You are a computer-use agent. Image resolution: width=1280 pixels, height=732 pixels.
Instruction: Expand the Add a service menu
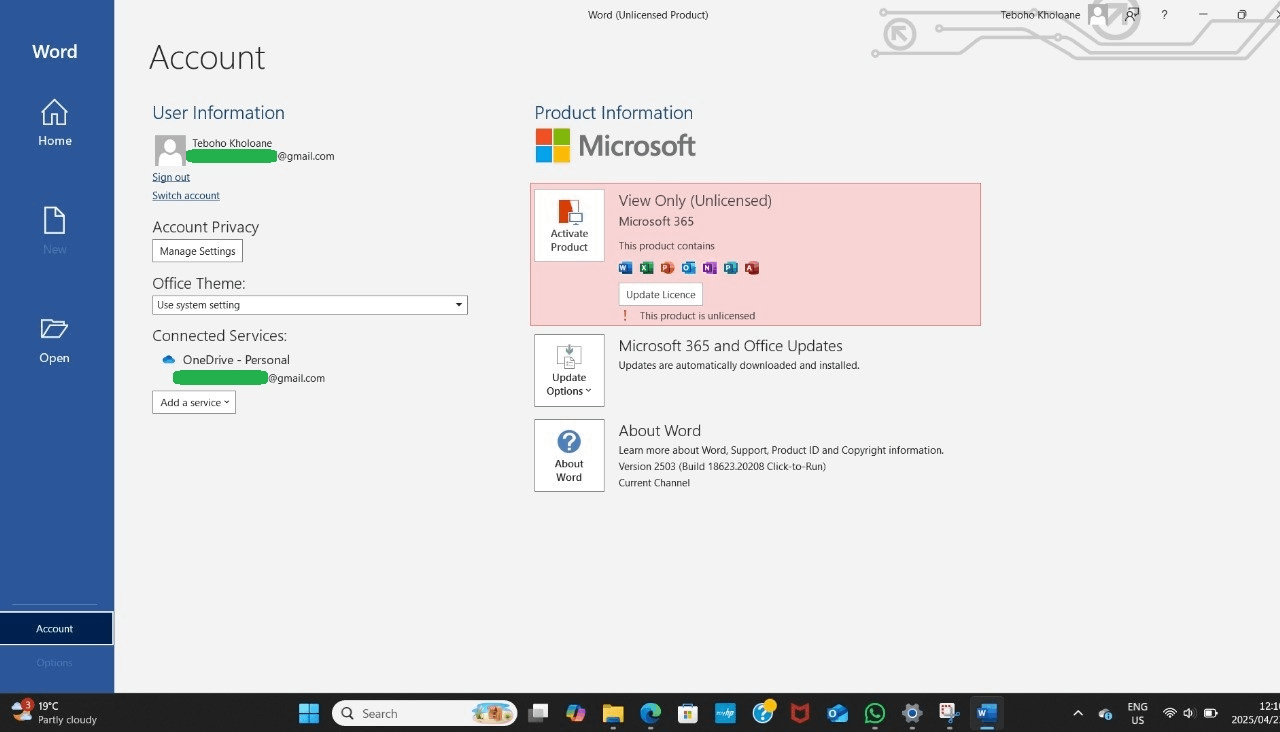click(x=194, y=402)
